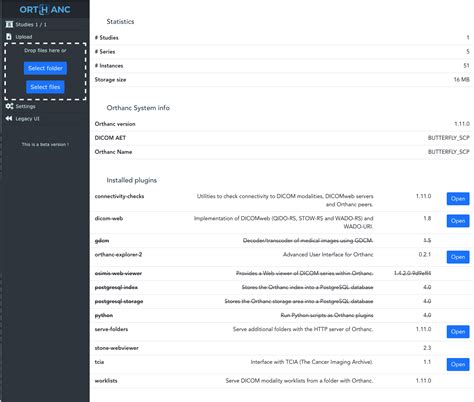Viewport: 474px width, 402px height.
Task: Click the Studies icon in sidebar
Action: coord(9,24)
